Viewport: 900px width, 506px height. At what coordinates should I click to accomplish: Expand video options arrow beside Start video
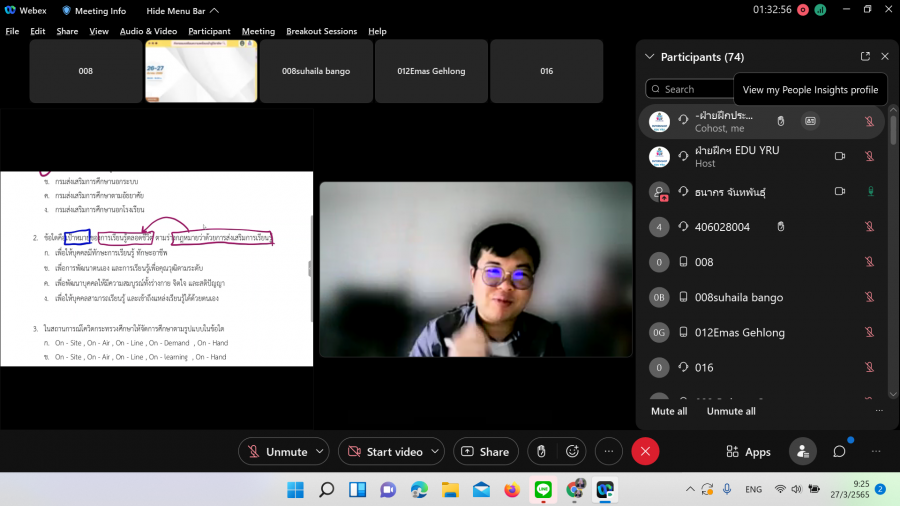click(433, 452)
